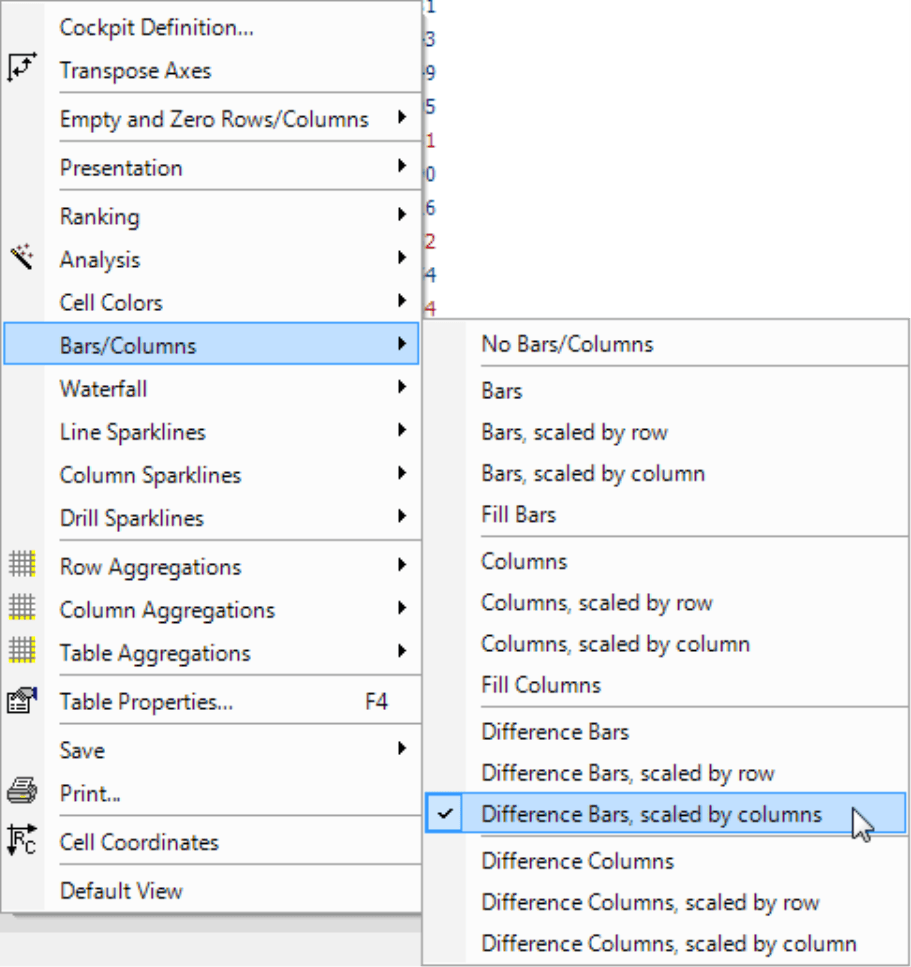Expand the Presentation submenu arrow
Image resolution: width=911 pixels, height=967 pixels.
coord(402,166)
